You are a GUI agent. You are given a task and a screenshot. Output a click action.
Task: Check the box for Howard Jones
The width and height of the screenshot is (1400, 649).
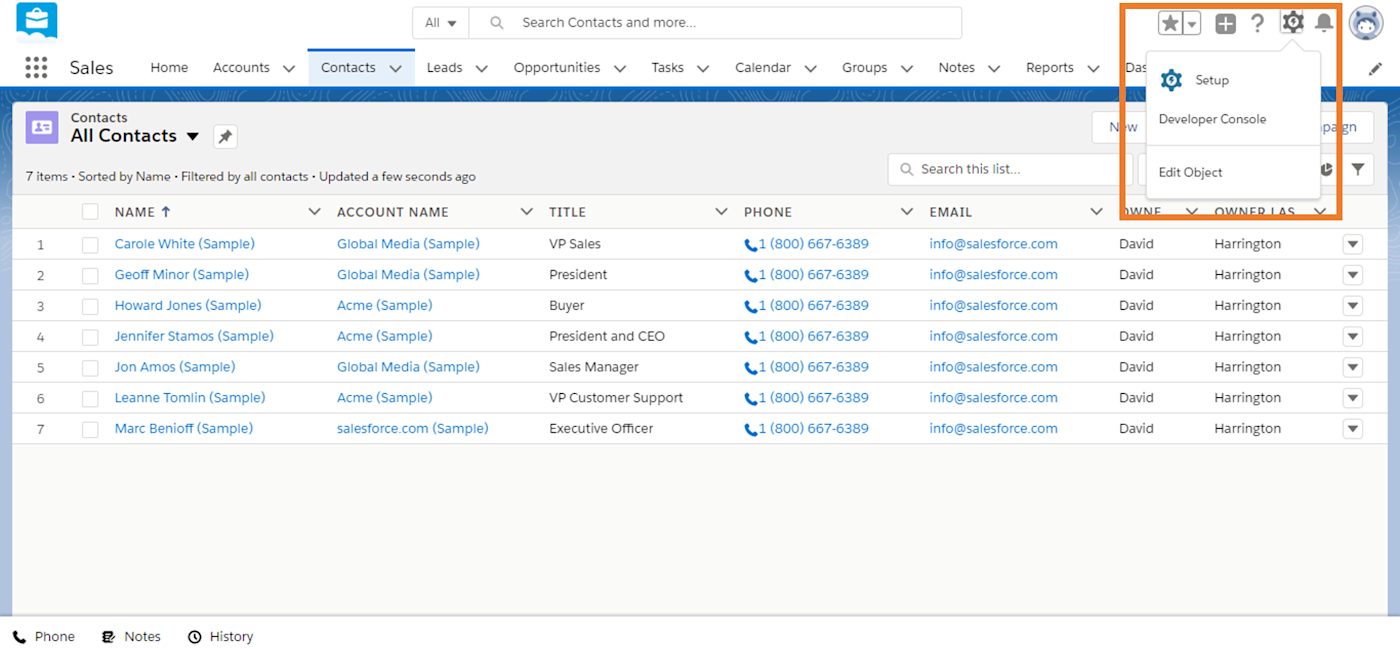[90, 307]
